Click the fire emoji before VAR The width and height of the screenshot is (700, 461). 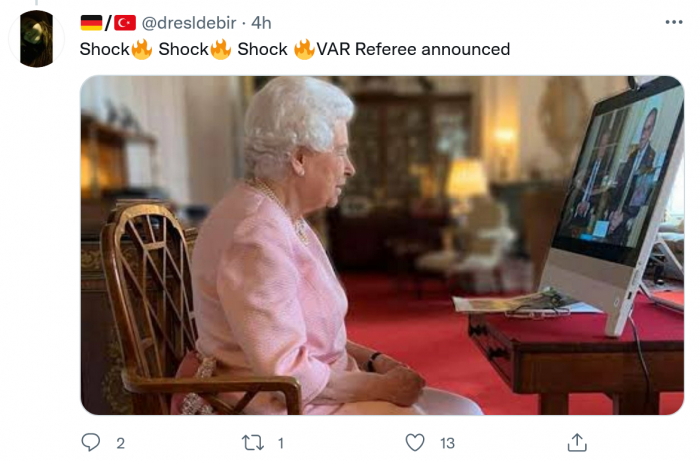304,49
